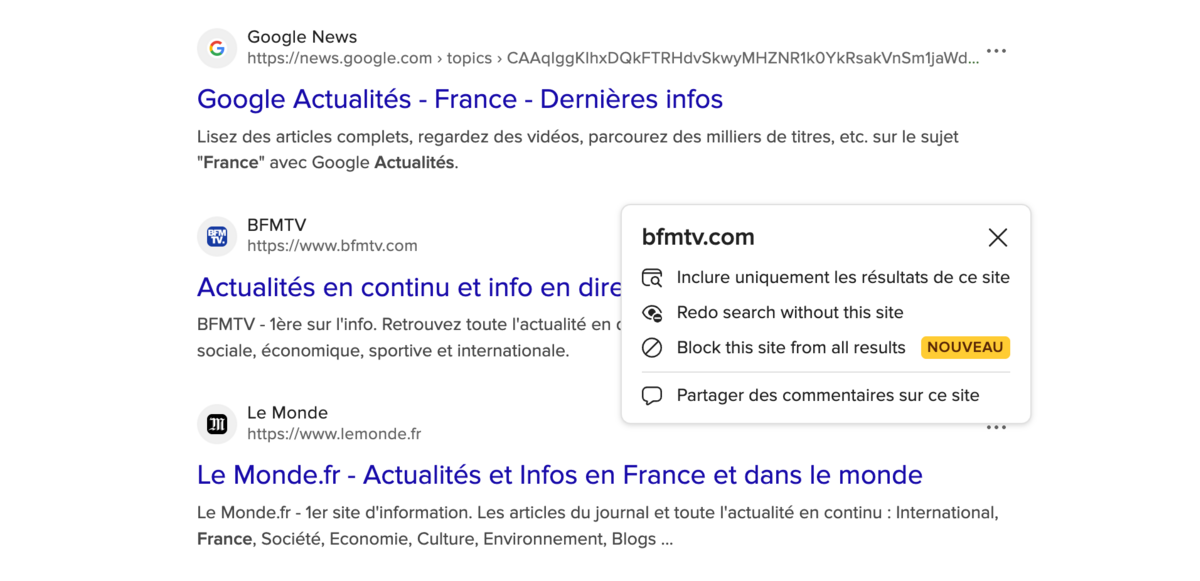Click the news.google.com URL breadcrumb
Screen dimensions: 1200x581
point(613,58)
